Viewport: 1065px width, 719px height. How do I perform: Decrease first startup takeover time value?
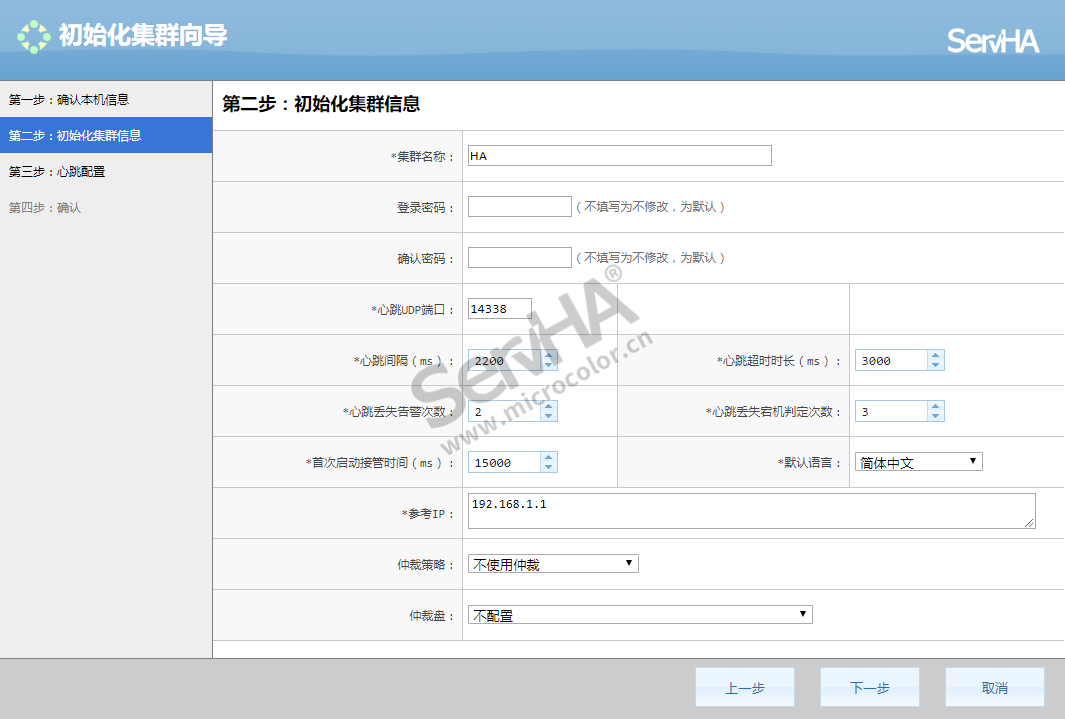tap(548, 468)
